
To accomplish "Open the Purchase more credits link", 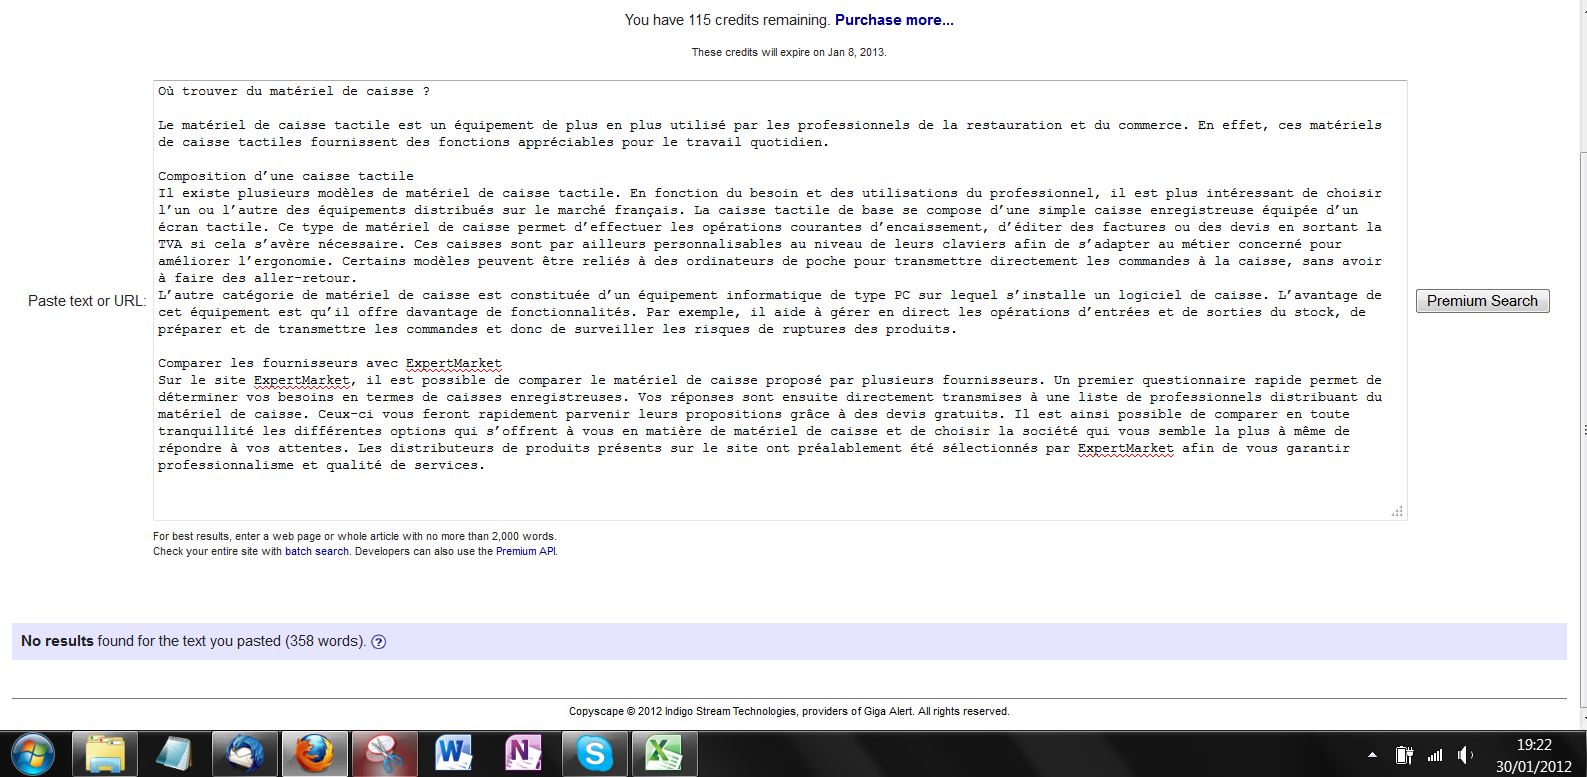I will 894,20.
